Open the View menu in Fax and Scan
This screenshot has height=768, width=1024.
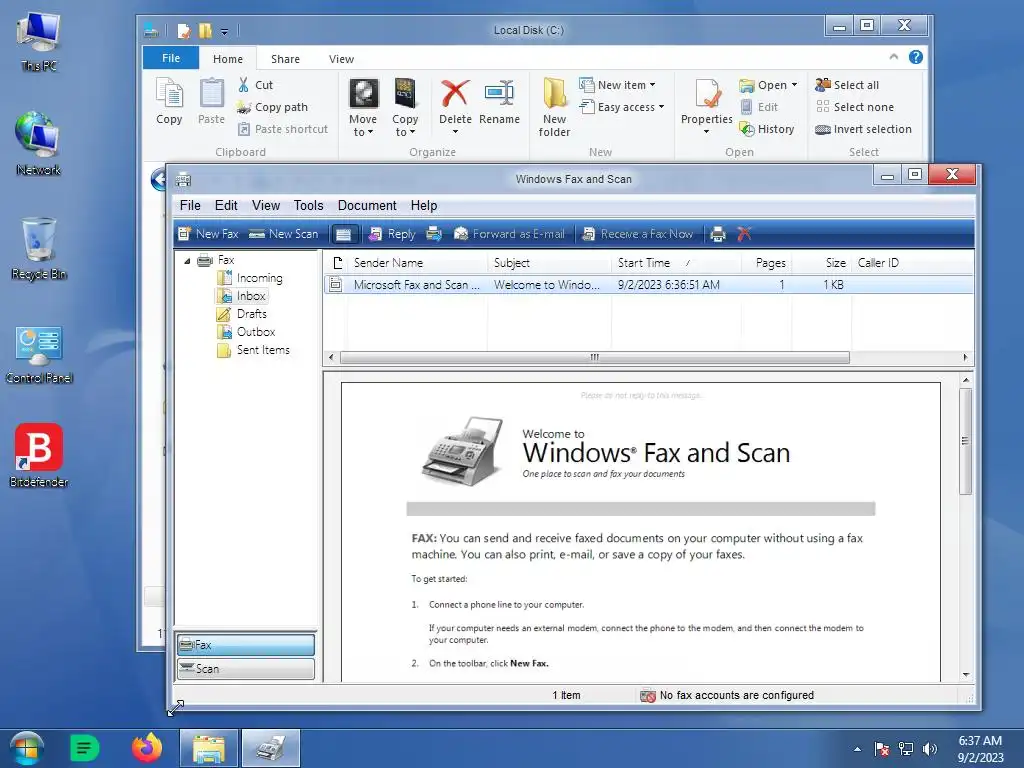tap(266, 205)
